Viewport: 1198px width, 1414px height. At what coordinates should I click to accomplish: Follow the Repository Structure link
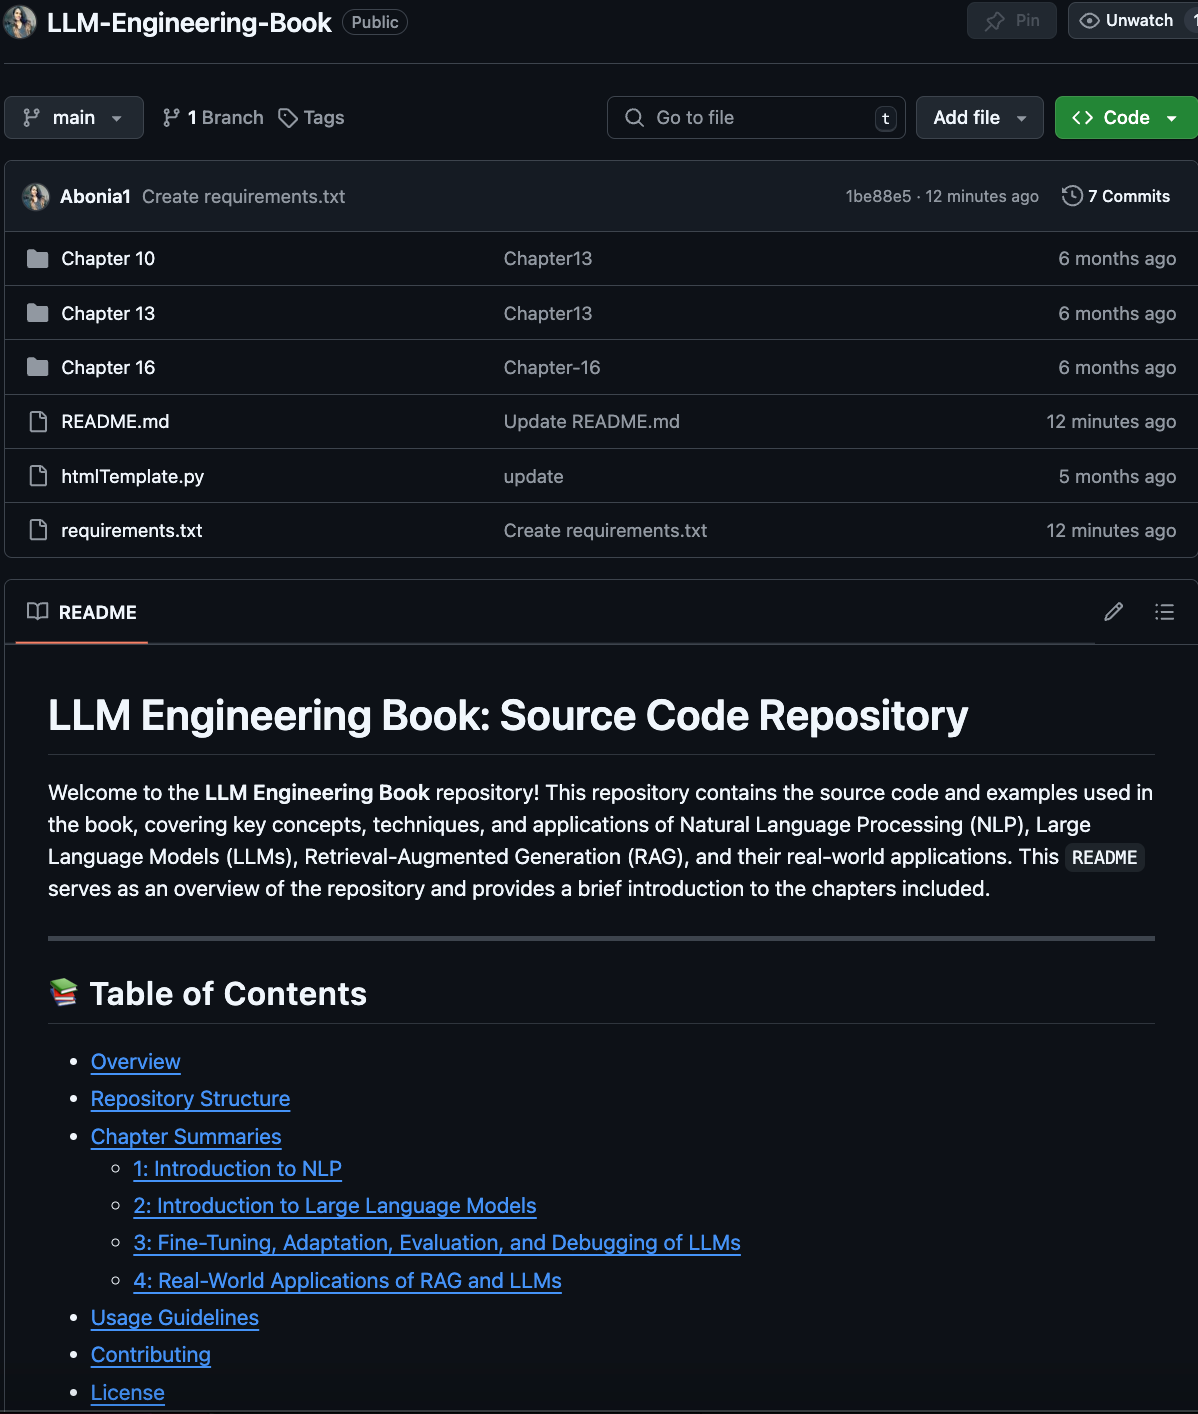tap(190, 1099)
